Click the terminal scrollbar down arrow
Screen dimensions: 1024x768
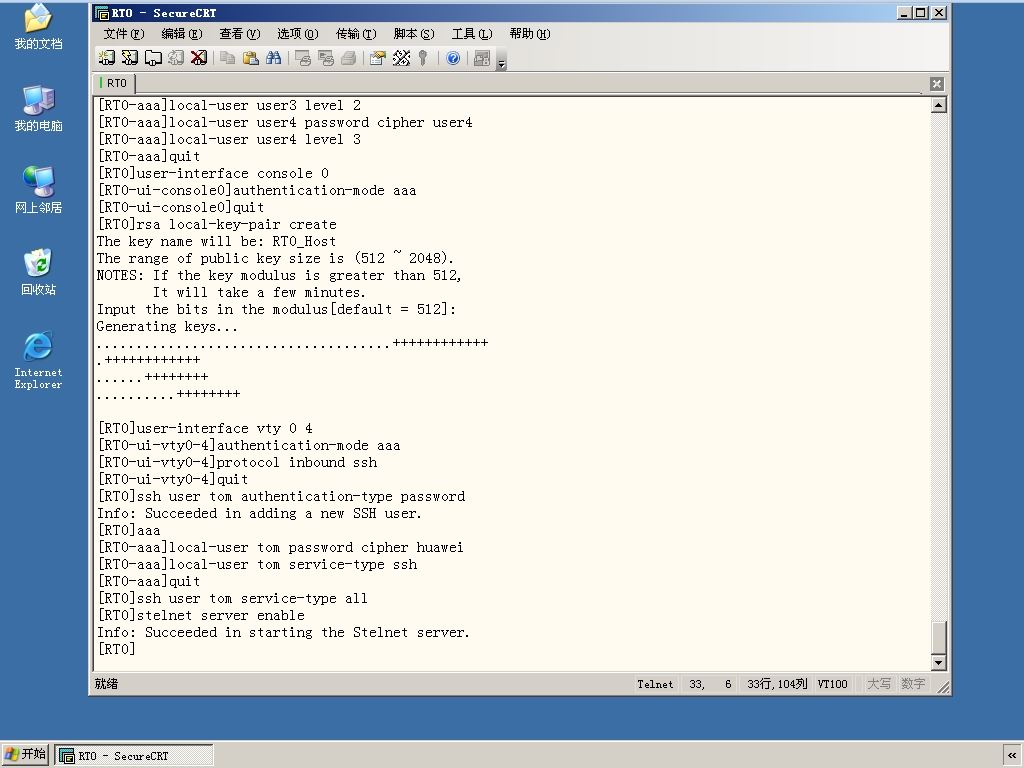click(x=938, y=662)
